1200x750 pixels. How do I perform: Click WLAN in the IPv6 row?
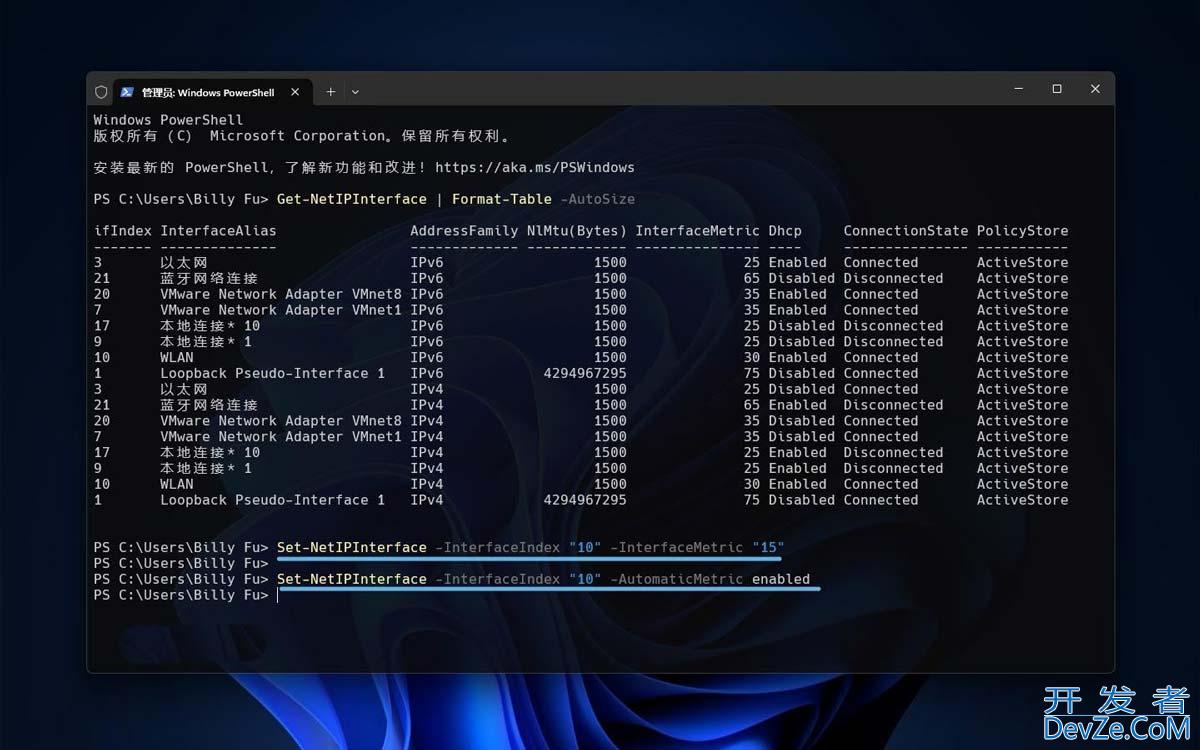(x=177, y=358)
